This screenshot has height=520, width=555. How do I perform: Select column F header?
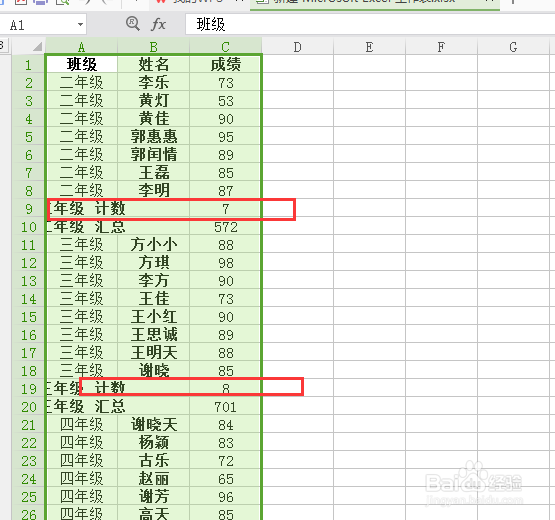(441, 46)
